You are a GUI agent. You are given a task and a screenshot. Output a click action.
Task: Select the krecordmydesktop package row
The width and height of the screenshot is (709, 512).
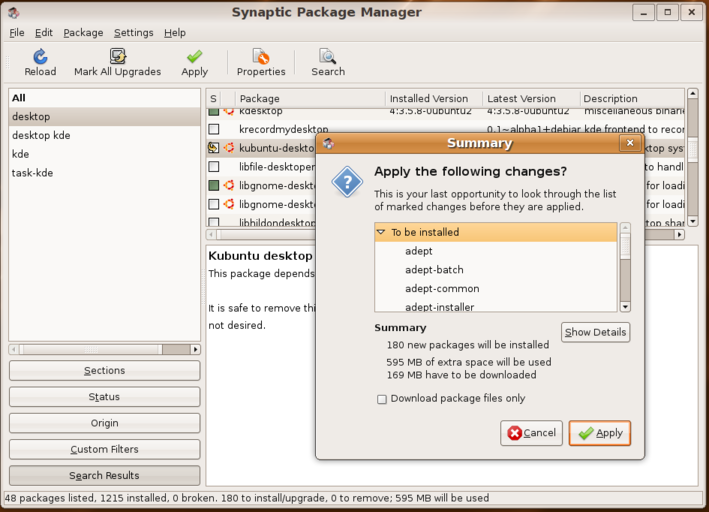[445, 129]
